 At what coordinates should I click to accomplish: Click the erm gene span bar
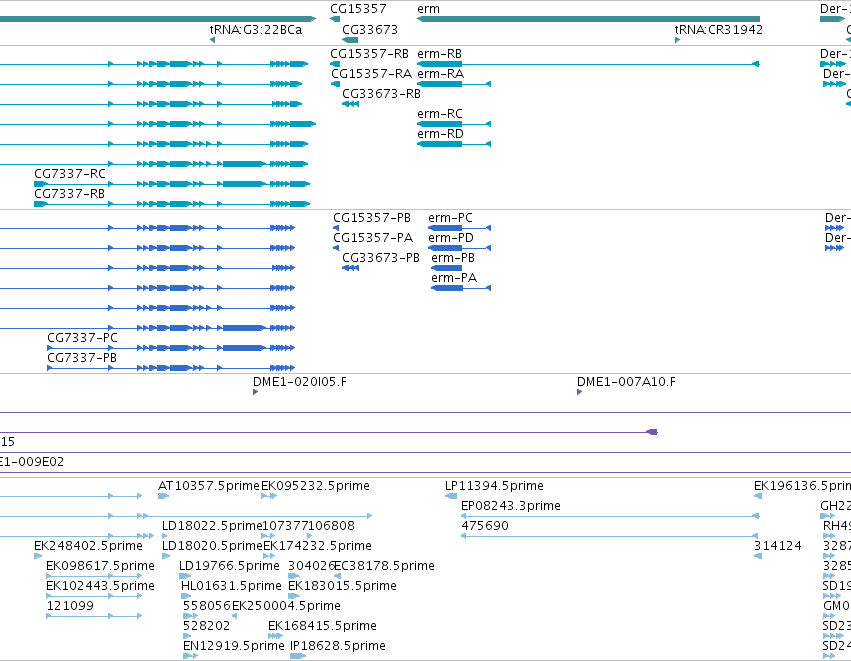588,19
